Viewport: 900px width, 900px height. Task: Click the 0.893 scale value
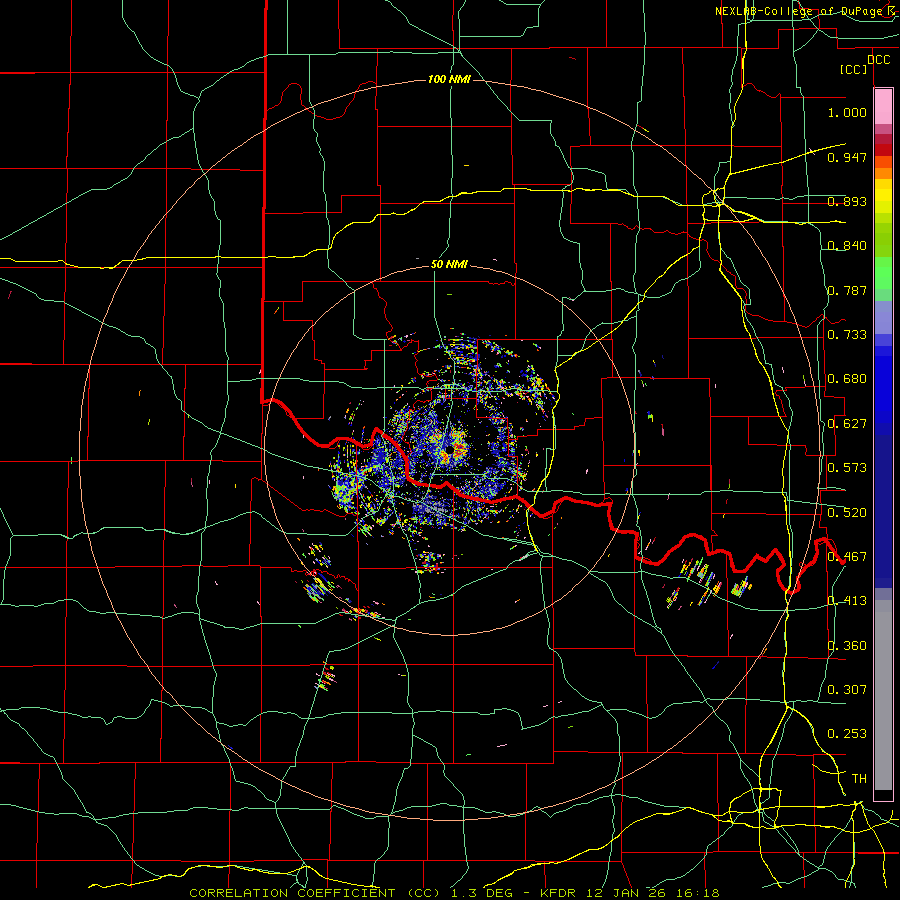(847, 201)
